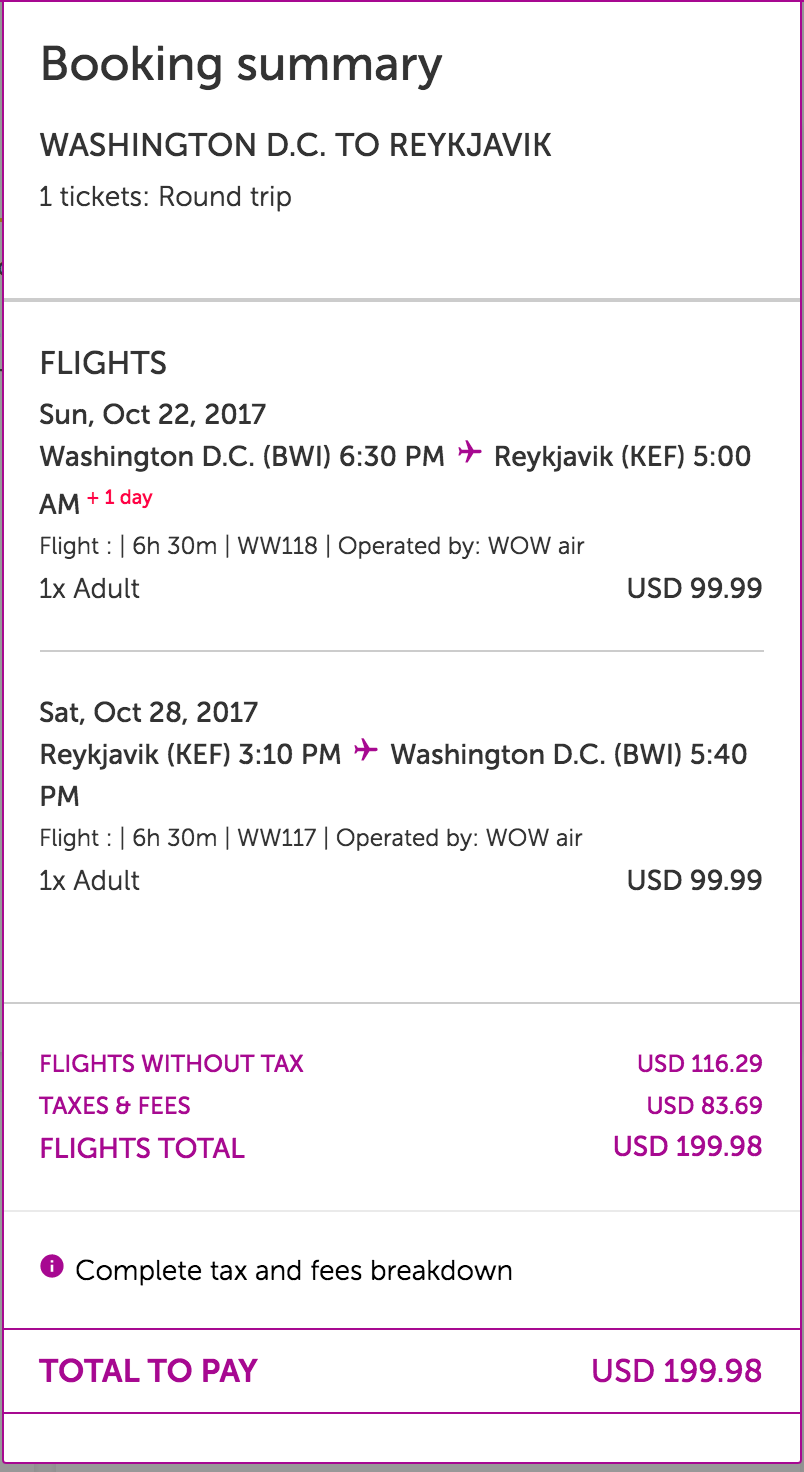The height and width of the screenshot is (1472, 804).
Task: Select the Sun, Oct 22, 2017 departure date
Action: (x=153, y=413)
